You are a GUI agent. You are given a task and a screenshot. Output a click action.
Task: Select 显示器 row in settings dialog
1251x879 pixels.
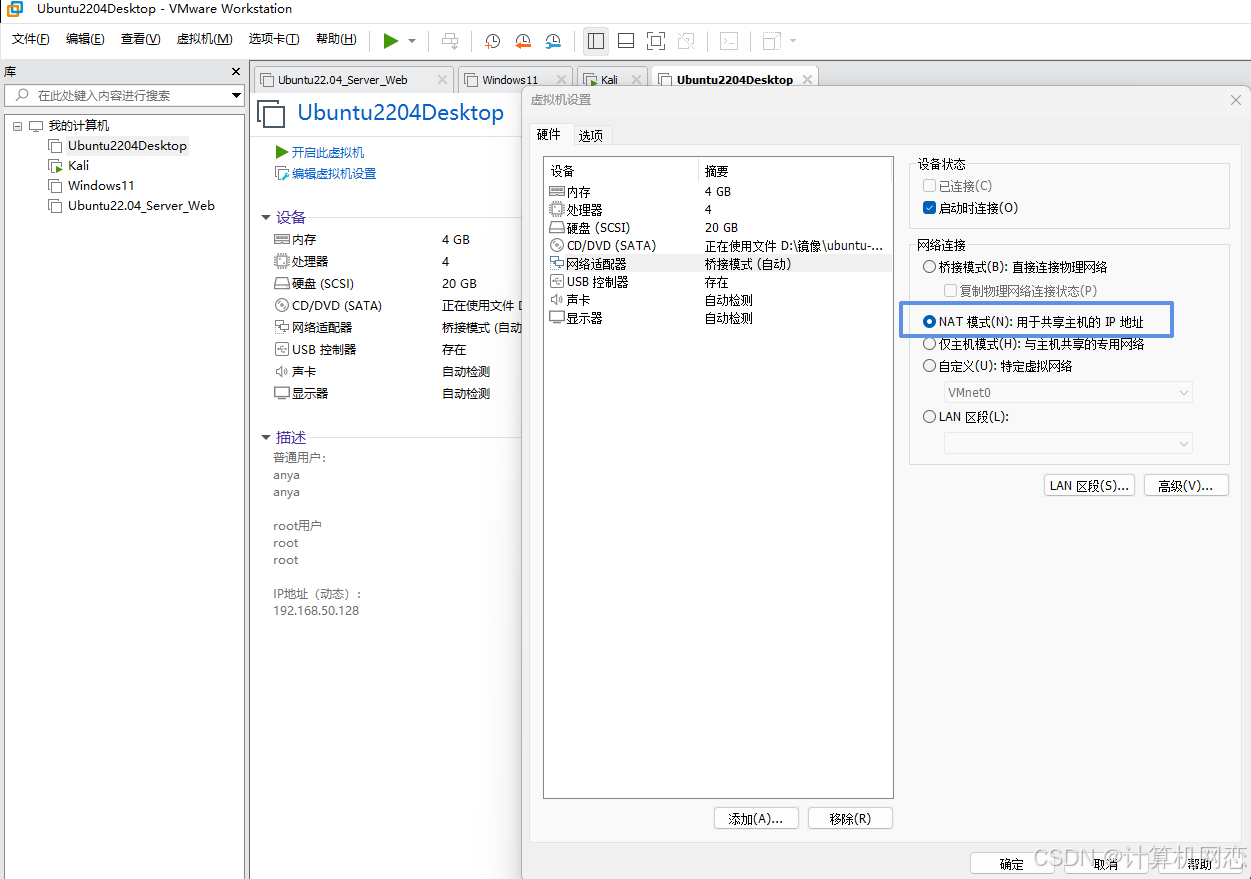(718, 317)
